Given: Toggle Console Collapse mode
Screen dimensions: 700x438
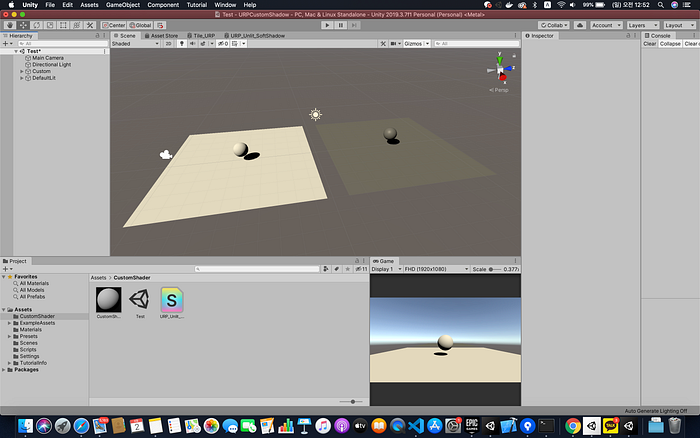Looking at the screenshot, I should coord(670,44).
